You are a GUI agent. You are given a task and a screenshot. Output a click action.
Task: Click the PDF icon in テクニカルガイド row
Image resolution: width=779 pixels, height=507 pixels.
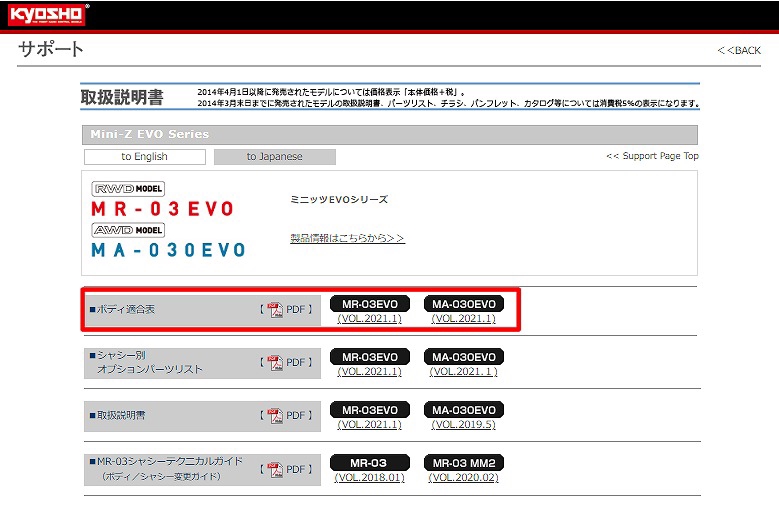275,469
